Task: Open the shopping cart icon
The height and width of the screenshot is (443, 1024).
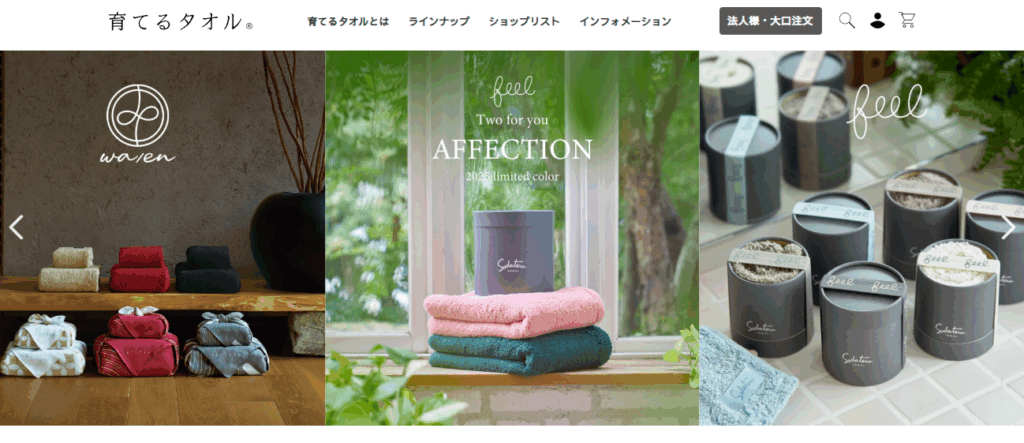Action: coord(906,20)
